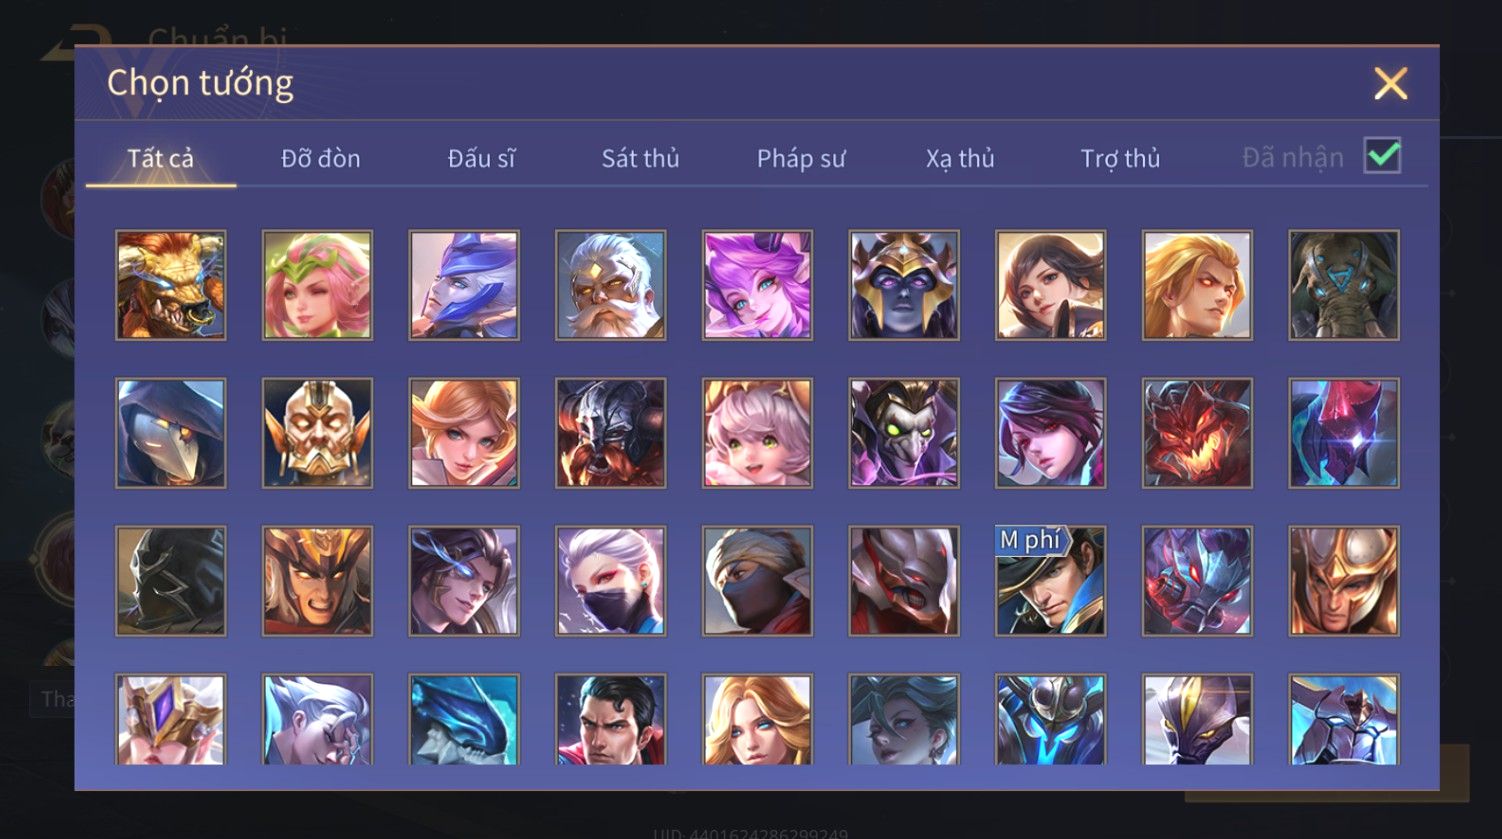This screenshot has height=839, width=1502.
Task: Select the Tất cả tab
Action: point(161,158)
